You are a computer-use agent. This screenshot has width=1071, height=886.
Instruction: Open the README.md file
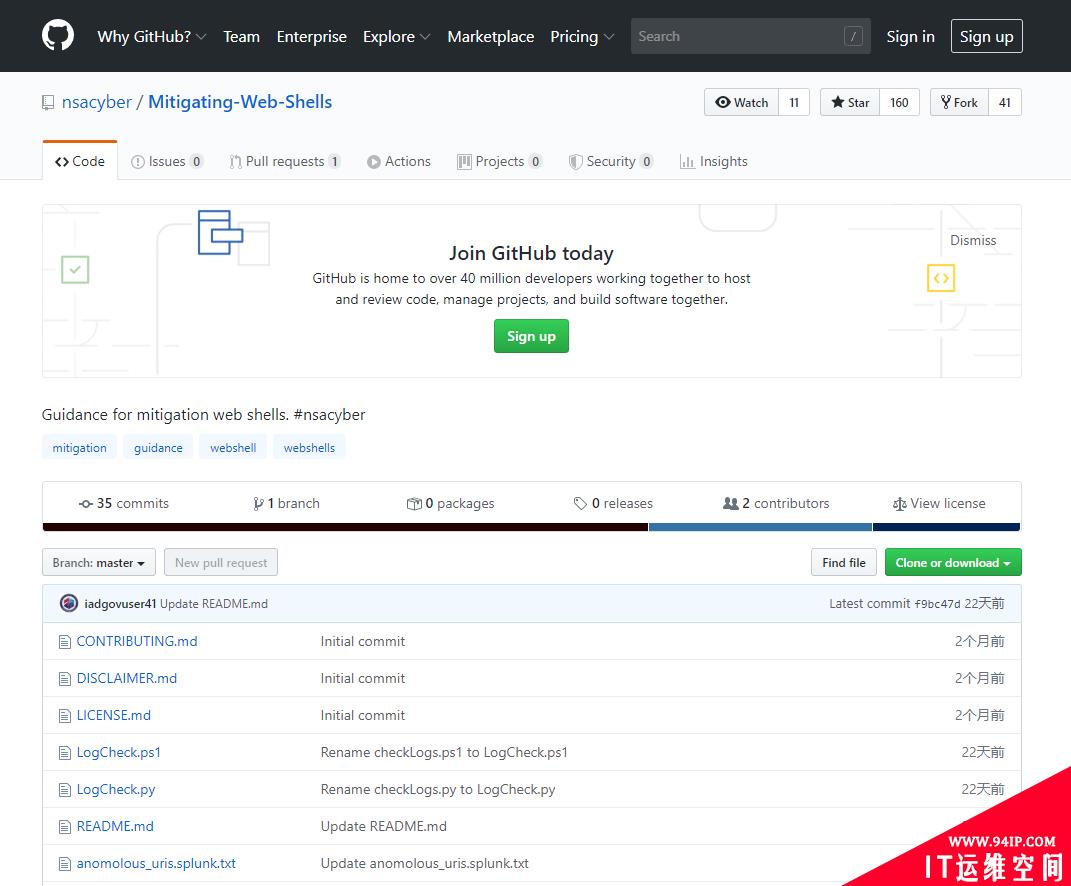115,827
